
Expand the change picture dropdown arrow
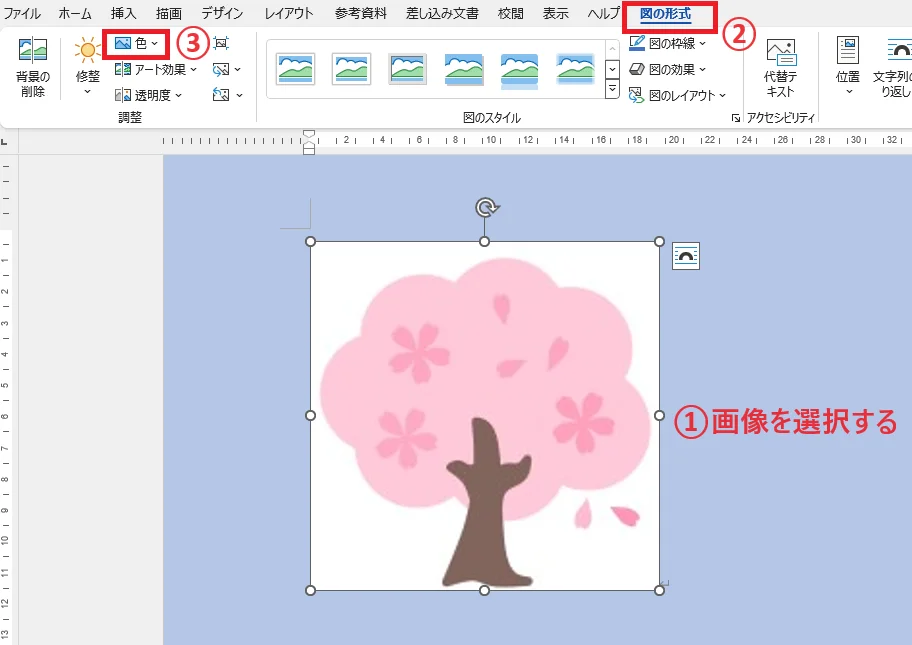[x=238, y=70]
